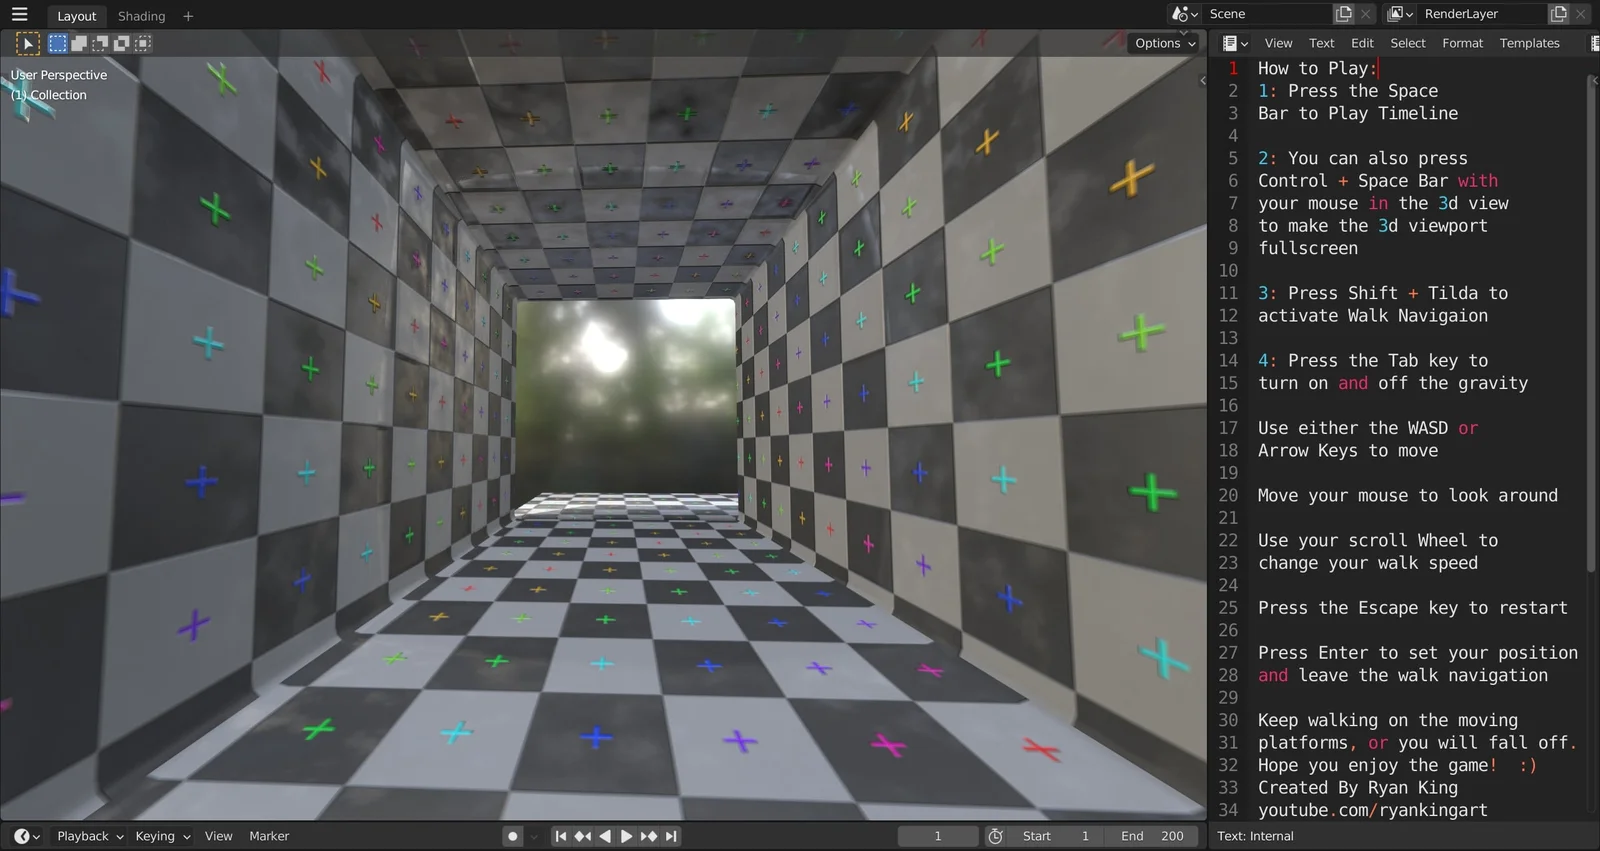Switch to the Layout workspace tab
This screenshot has width=1600, height=851.
pyautogui.click(x=76, y=16)
